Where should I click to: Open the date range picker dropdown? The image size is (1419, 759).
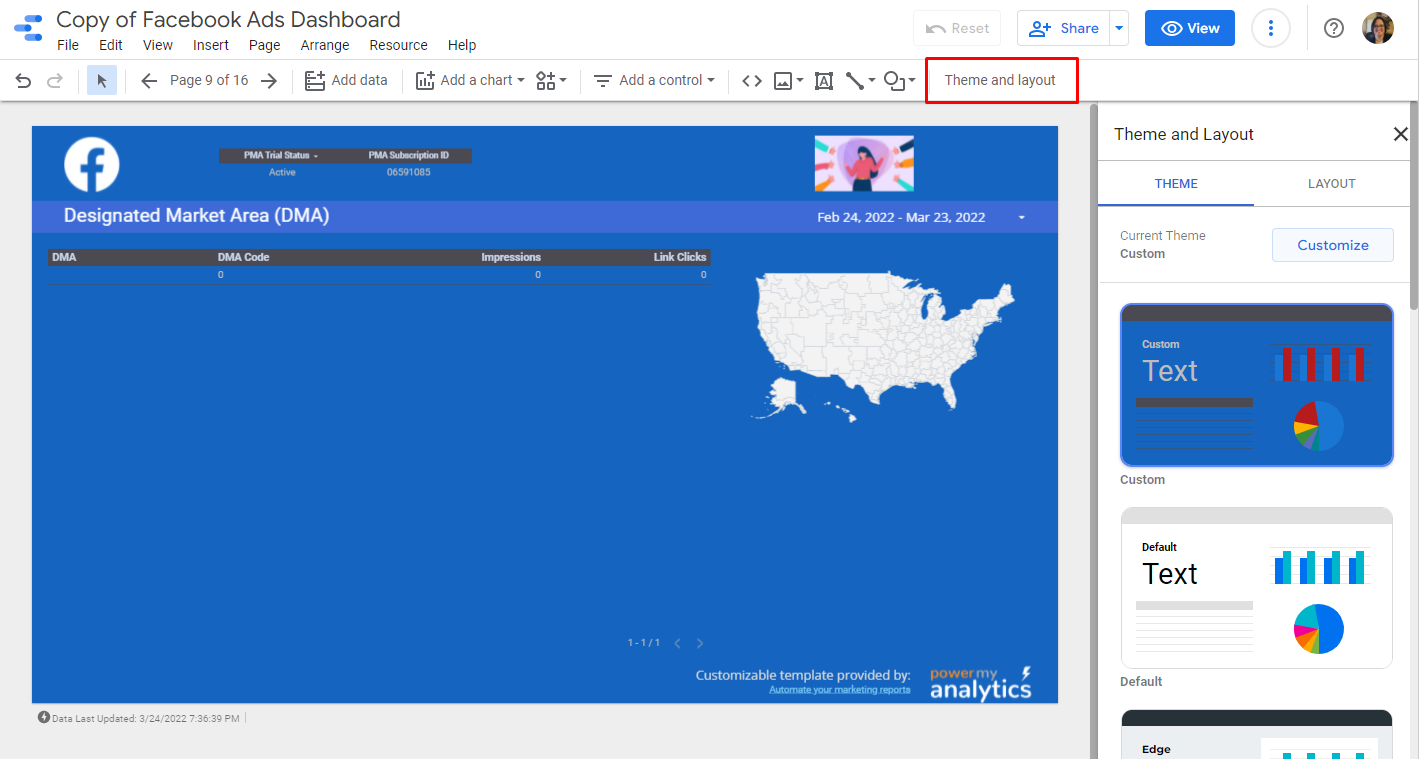(x=1021, y=218)
